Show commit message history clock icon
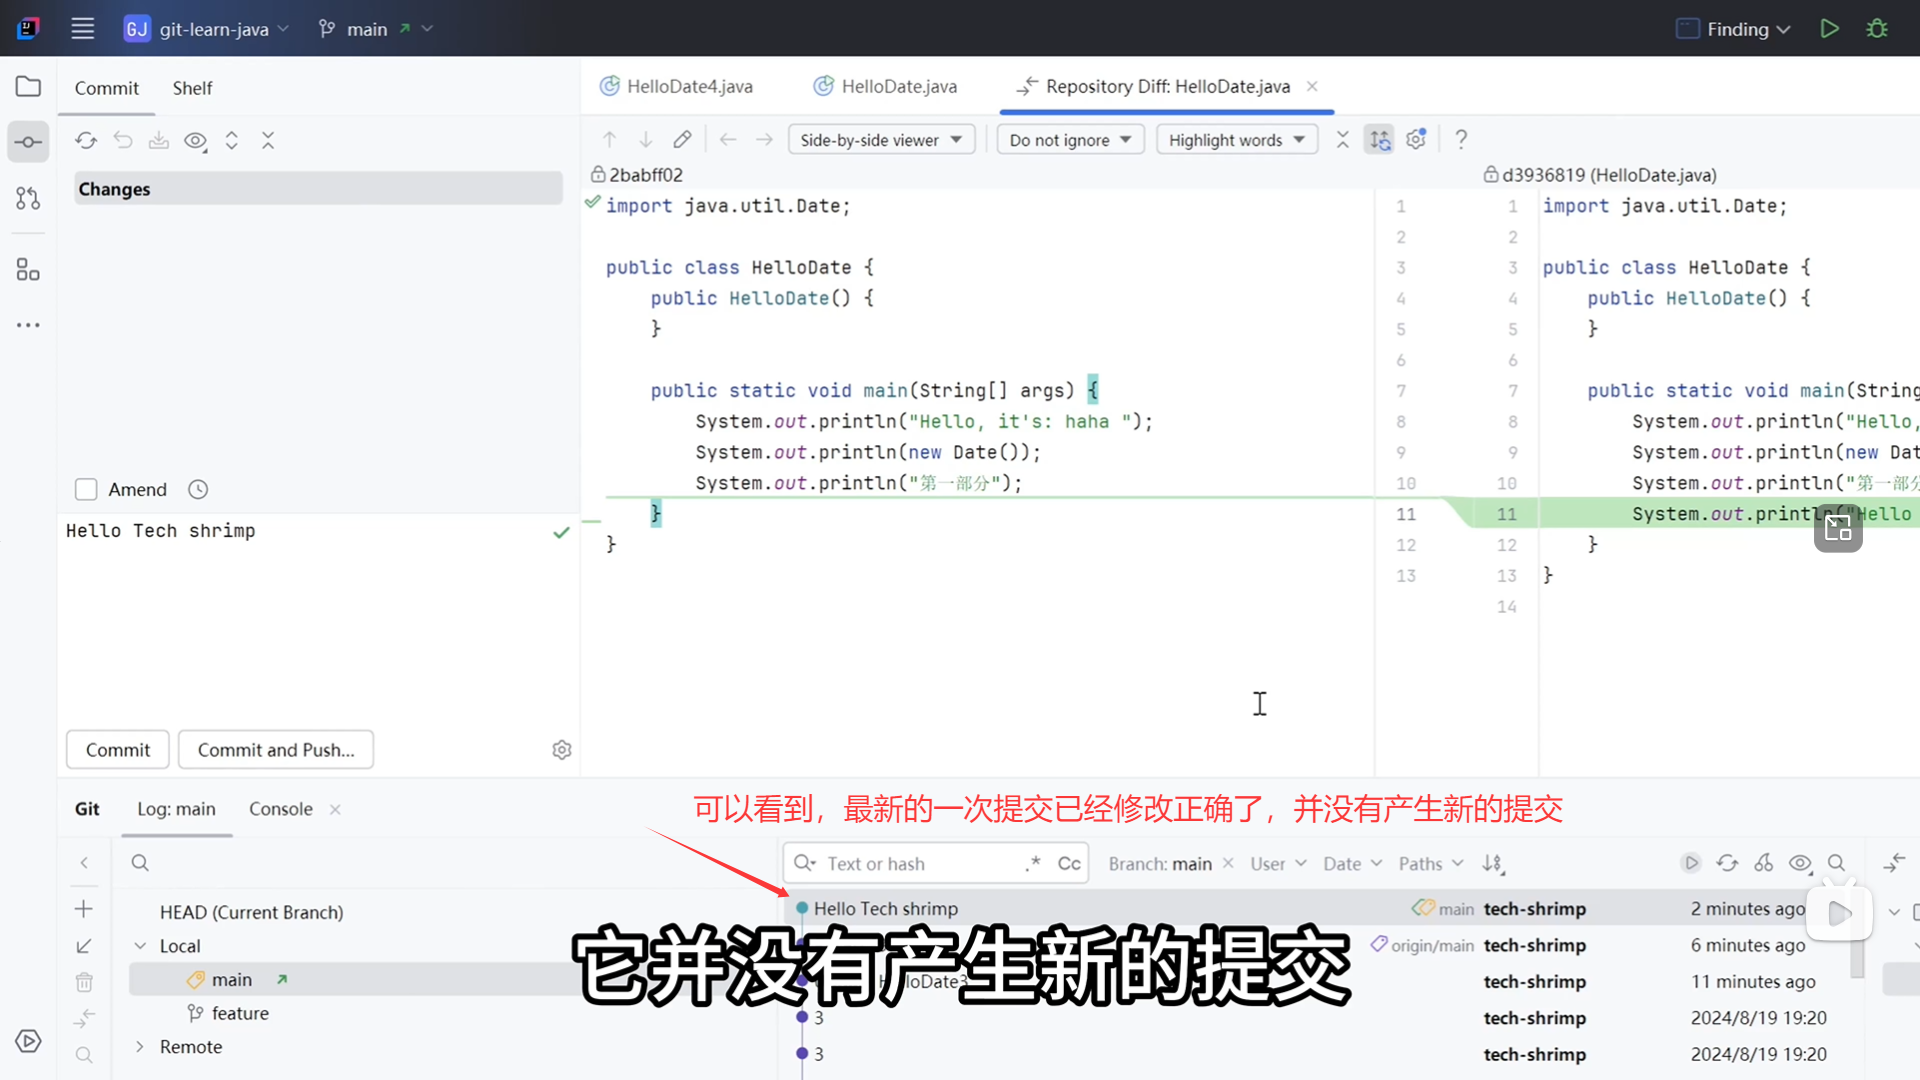The height and width of the screenshot is (1080, 1920). (198, 489)
